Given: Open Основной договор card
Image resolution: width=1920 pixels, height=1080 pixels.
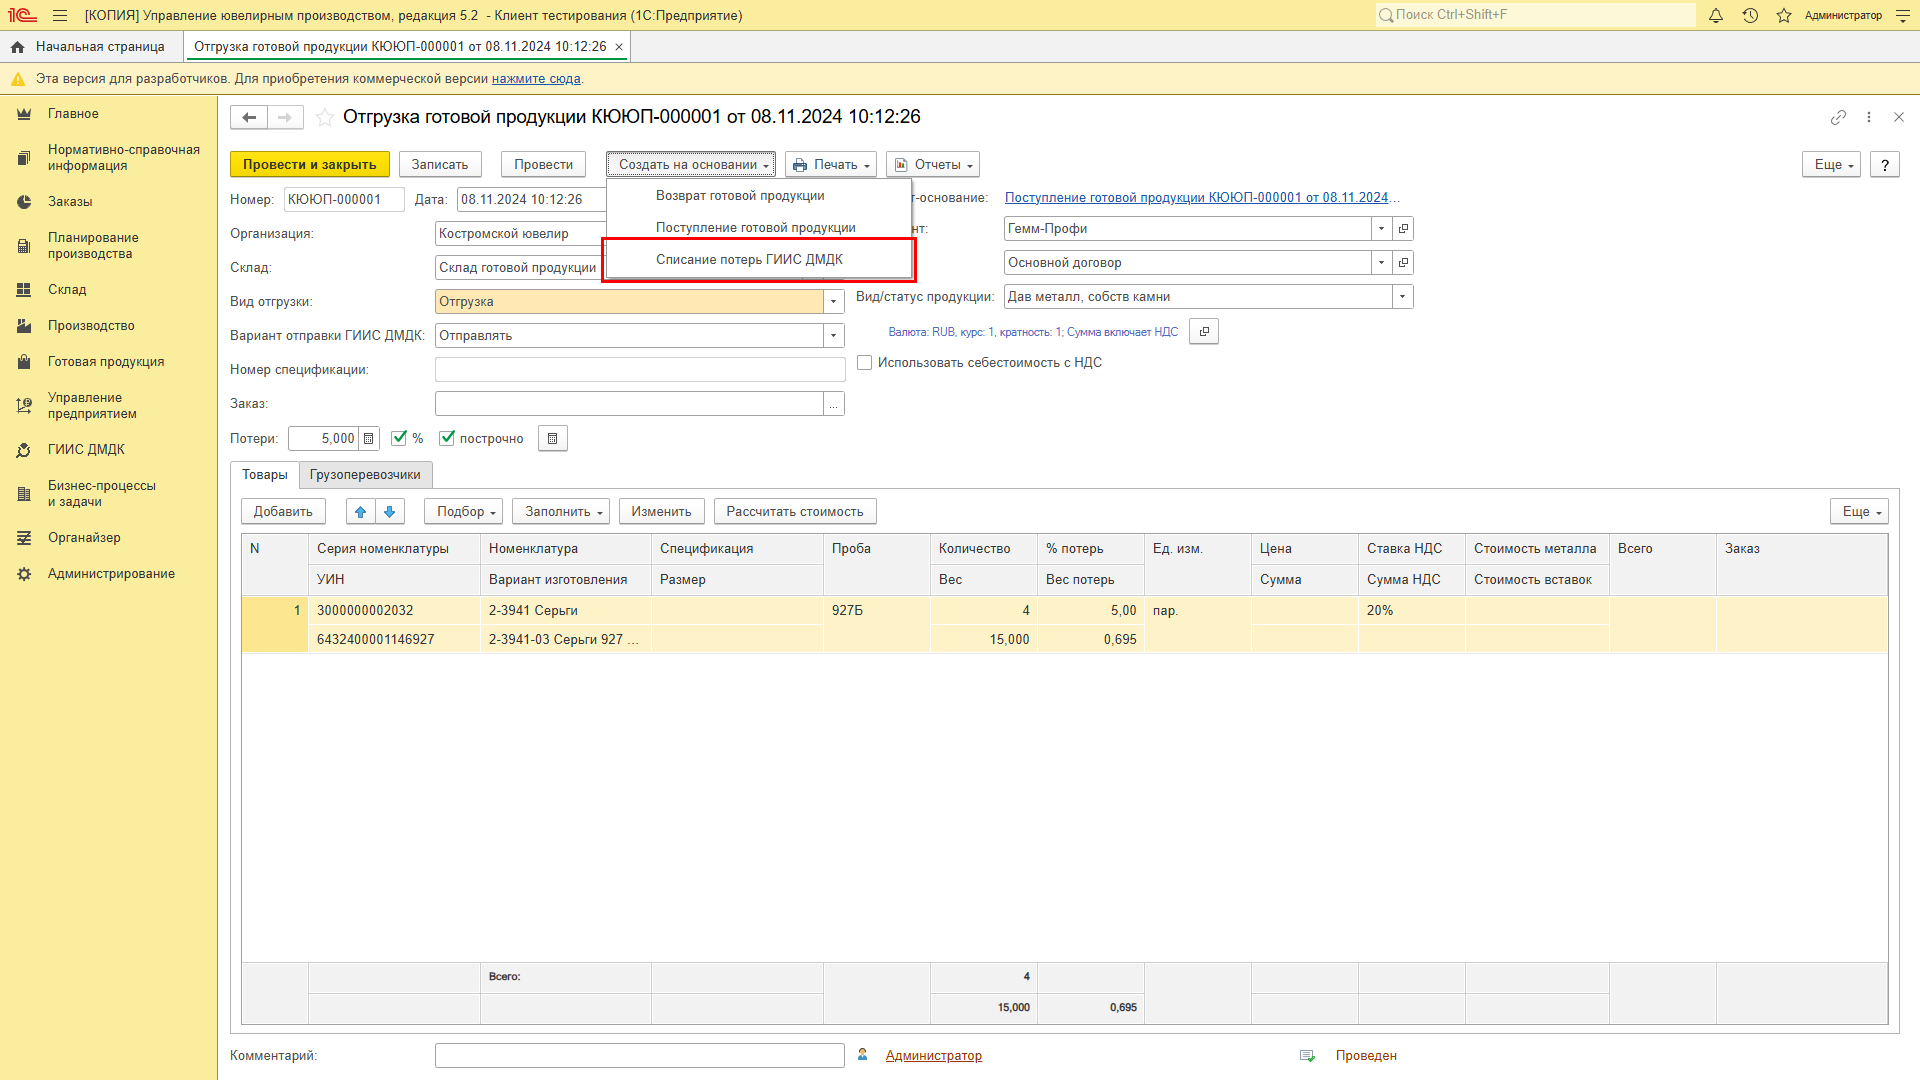Looking at the screenshot, I should click(x=1403, y=263).
